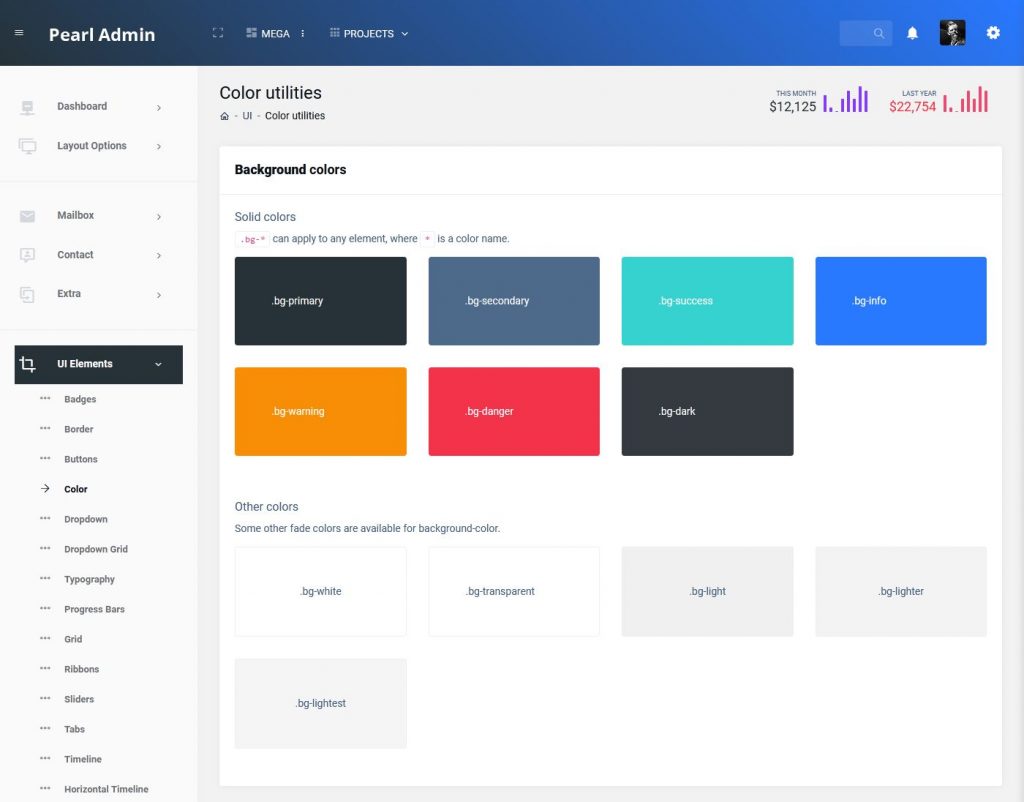The image size is (1024, 802).
Task: Select the .bg-light swatch
Action: coord(707,592)
